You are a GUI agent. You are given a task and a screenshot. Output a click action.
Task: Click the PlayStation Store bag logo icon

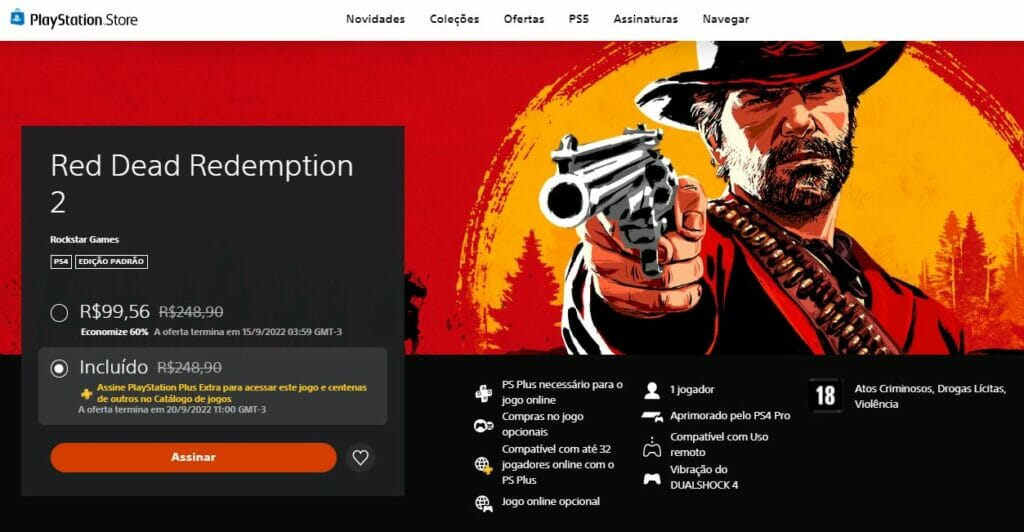click(18, 18)
